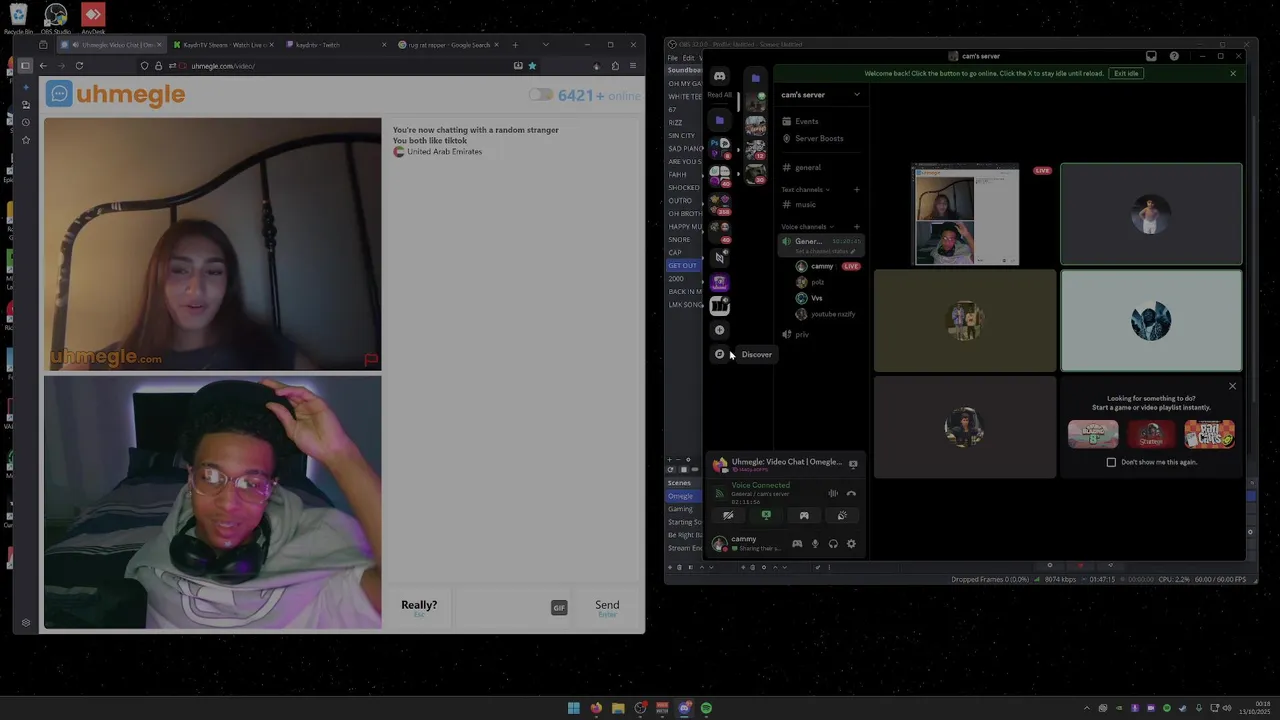Play GET OUT soundboard item
The image size is (1280, 720).
pos(683,266)
